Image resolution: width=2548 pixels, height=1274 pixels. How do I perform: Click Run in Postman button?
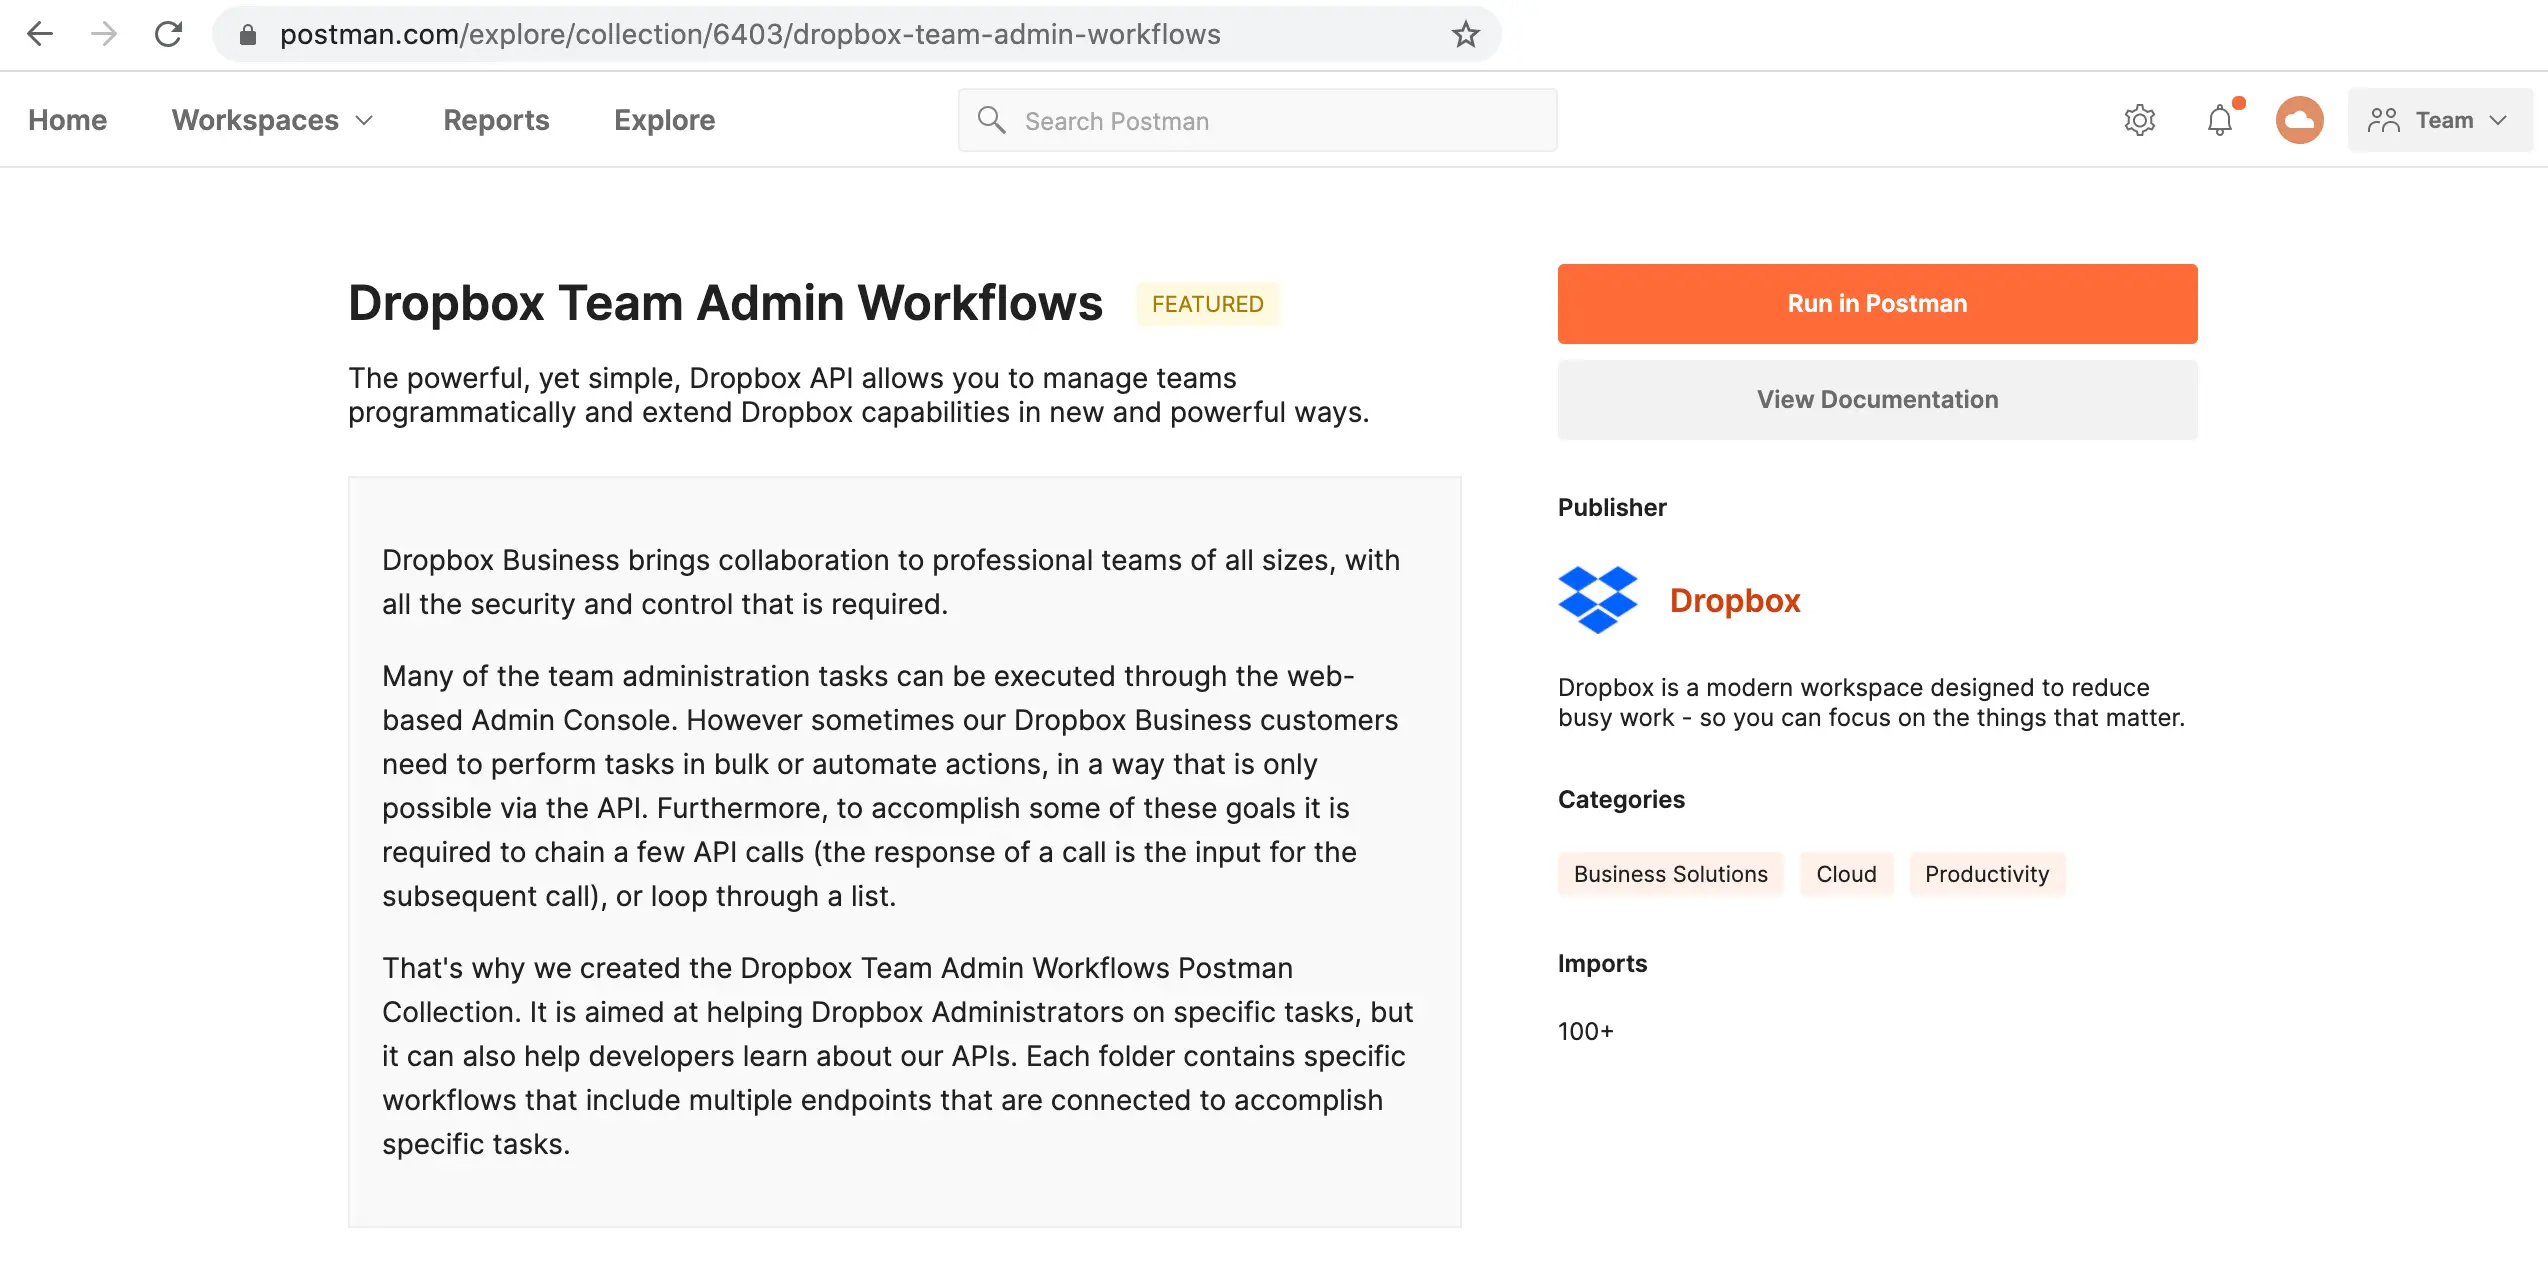[1877, 304]
